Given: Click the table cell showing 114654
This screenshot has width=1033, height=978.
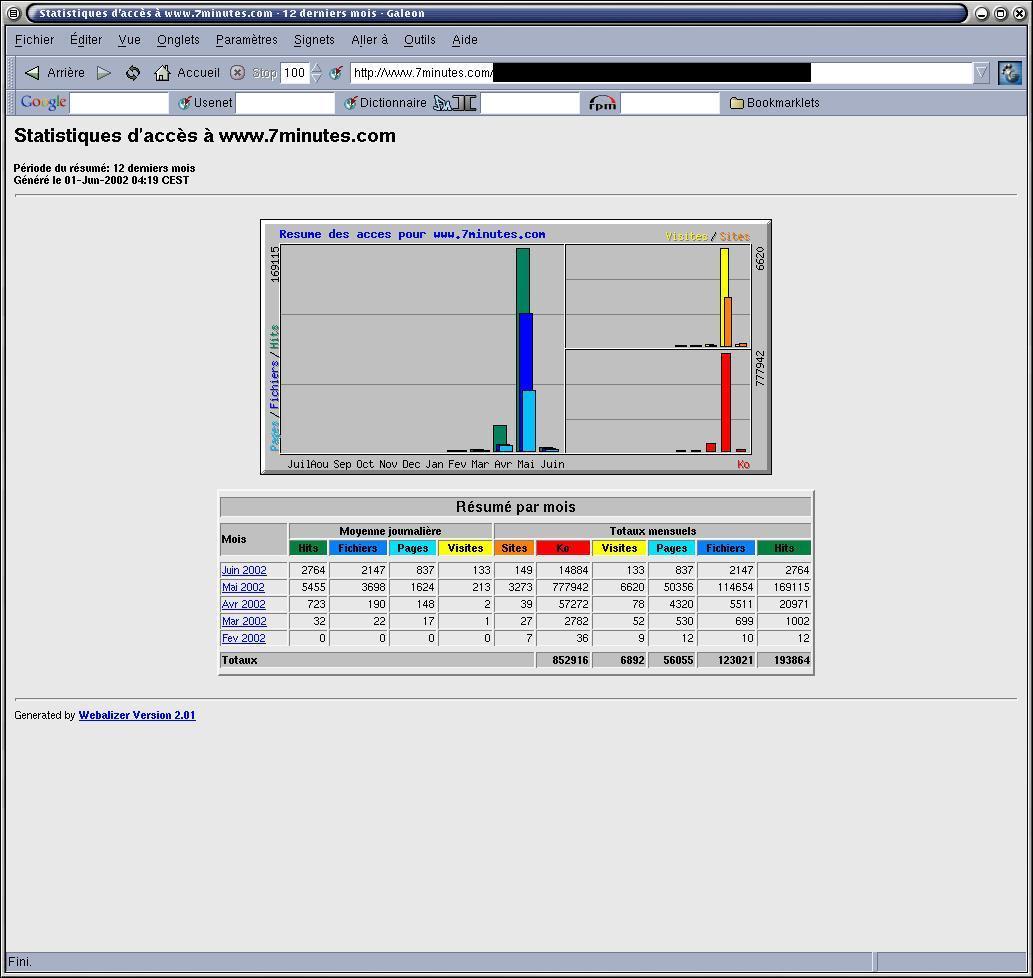Looking at the screenshot, I should pos(726,587).
